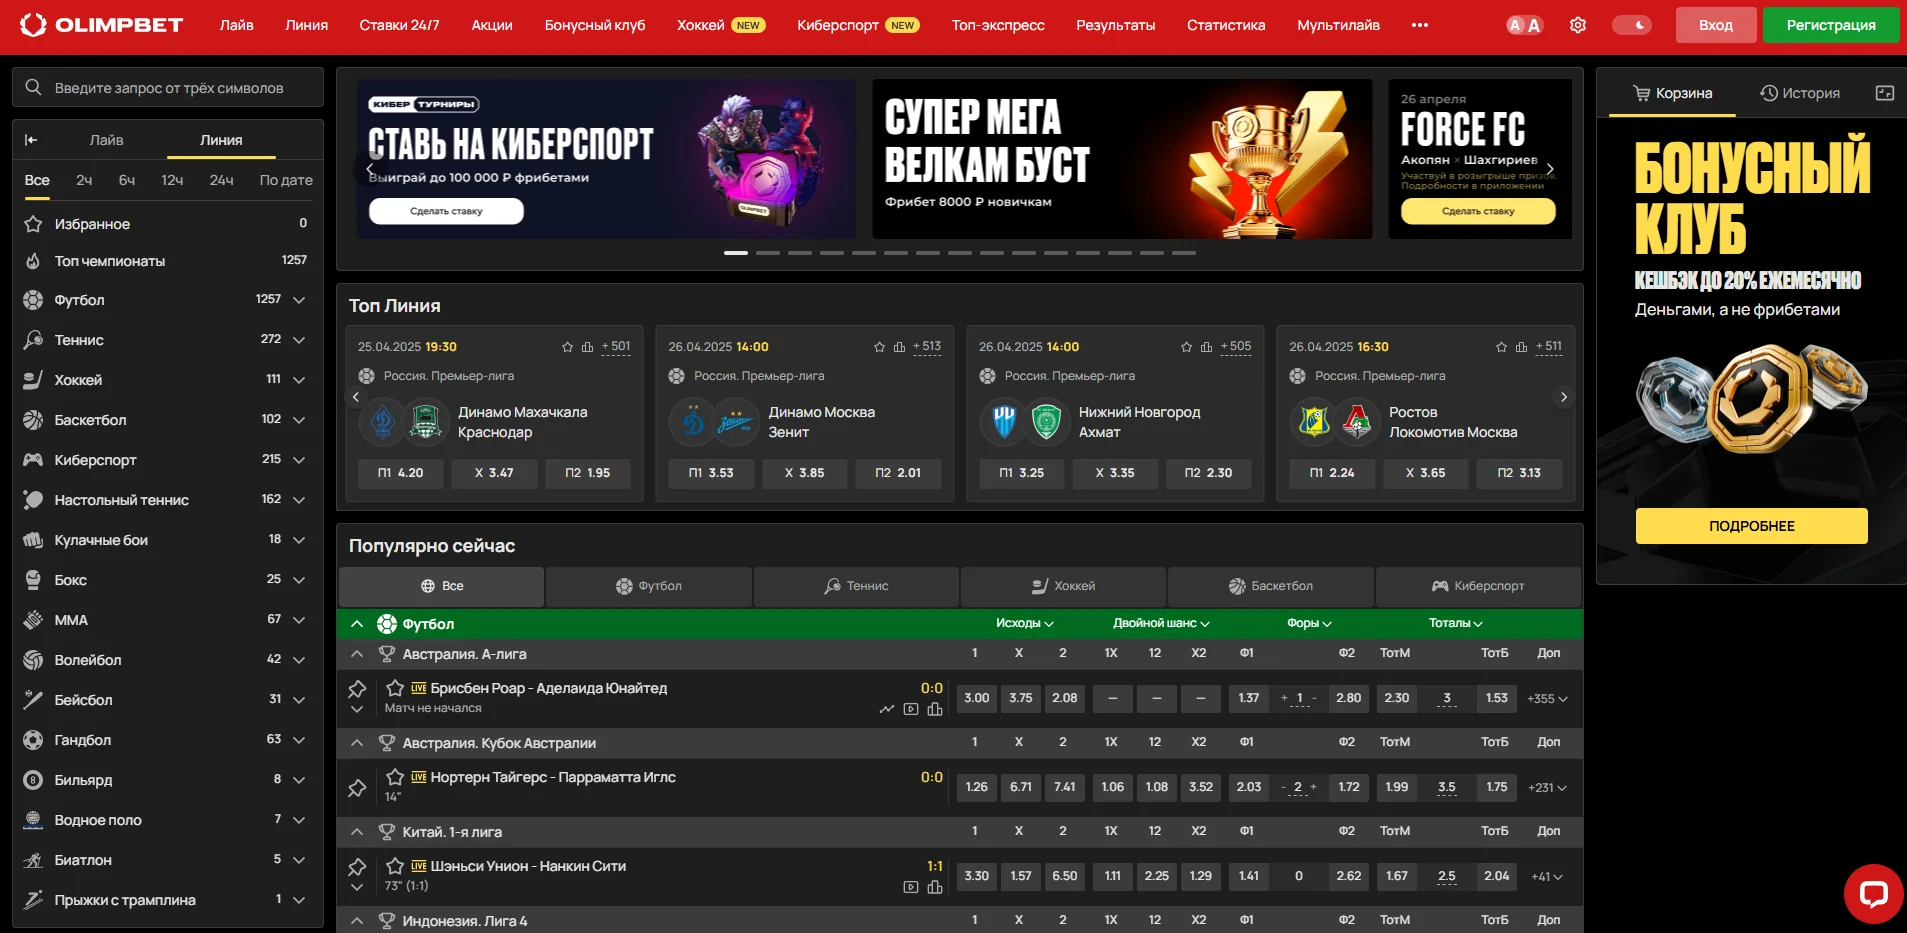Screen dimensions: 1907x933
Task: Bet on П1 4.20 Динамо Махачкала
Action: click(x=401, y=473)
